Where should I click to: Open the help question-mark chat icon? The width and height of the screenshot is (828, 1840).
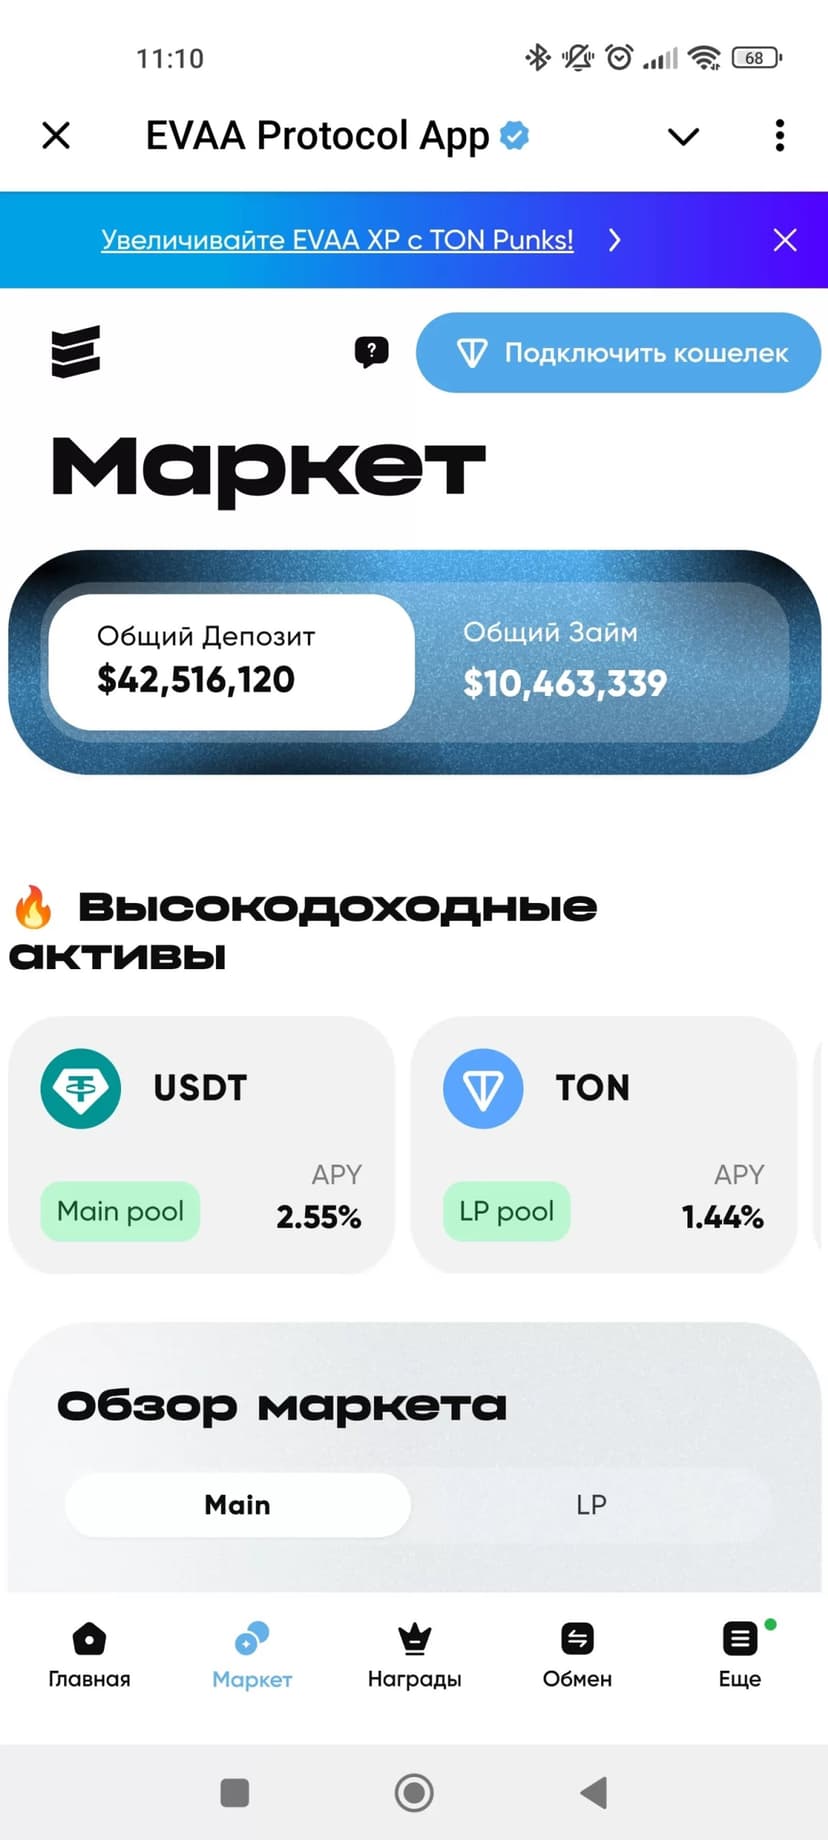tap(371, 351)
